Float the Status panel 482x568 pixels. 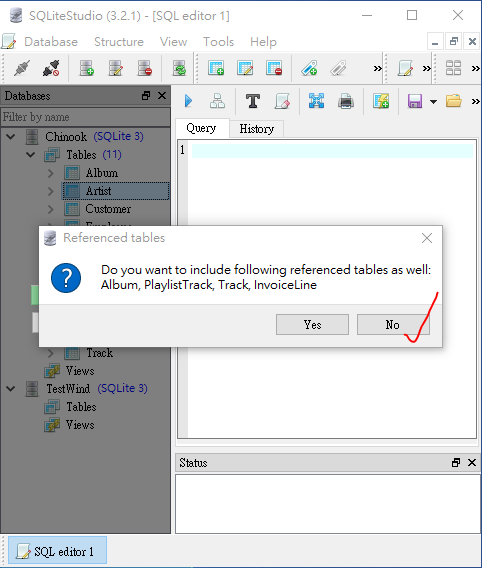[456, 463]
